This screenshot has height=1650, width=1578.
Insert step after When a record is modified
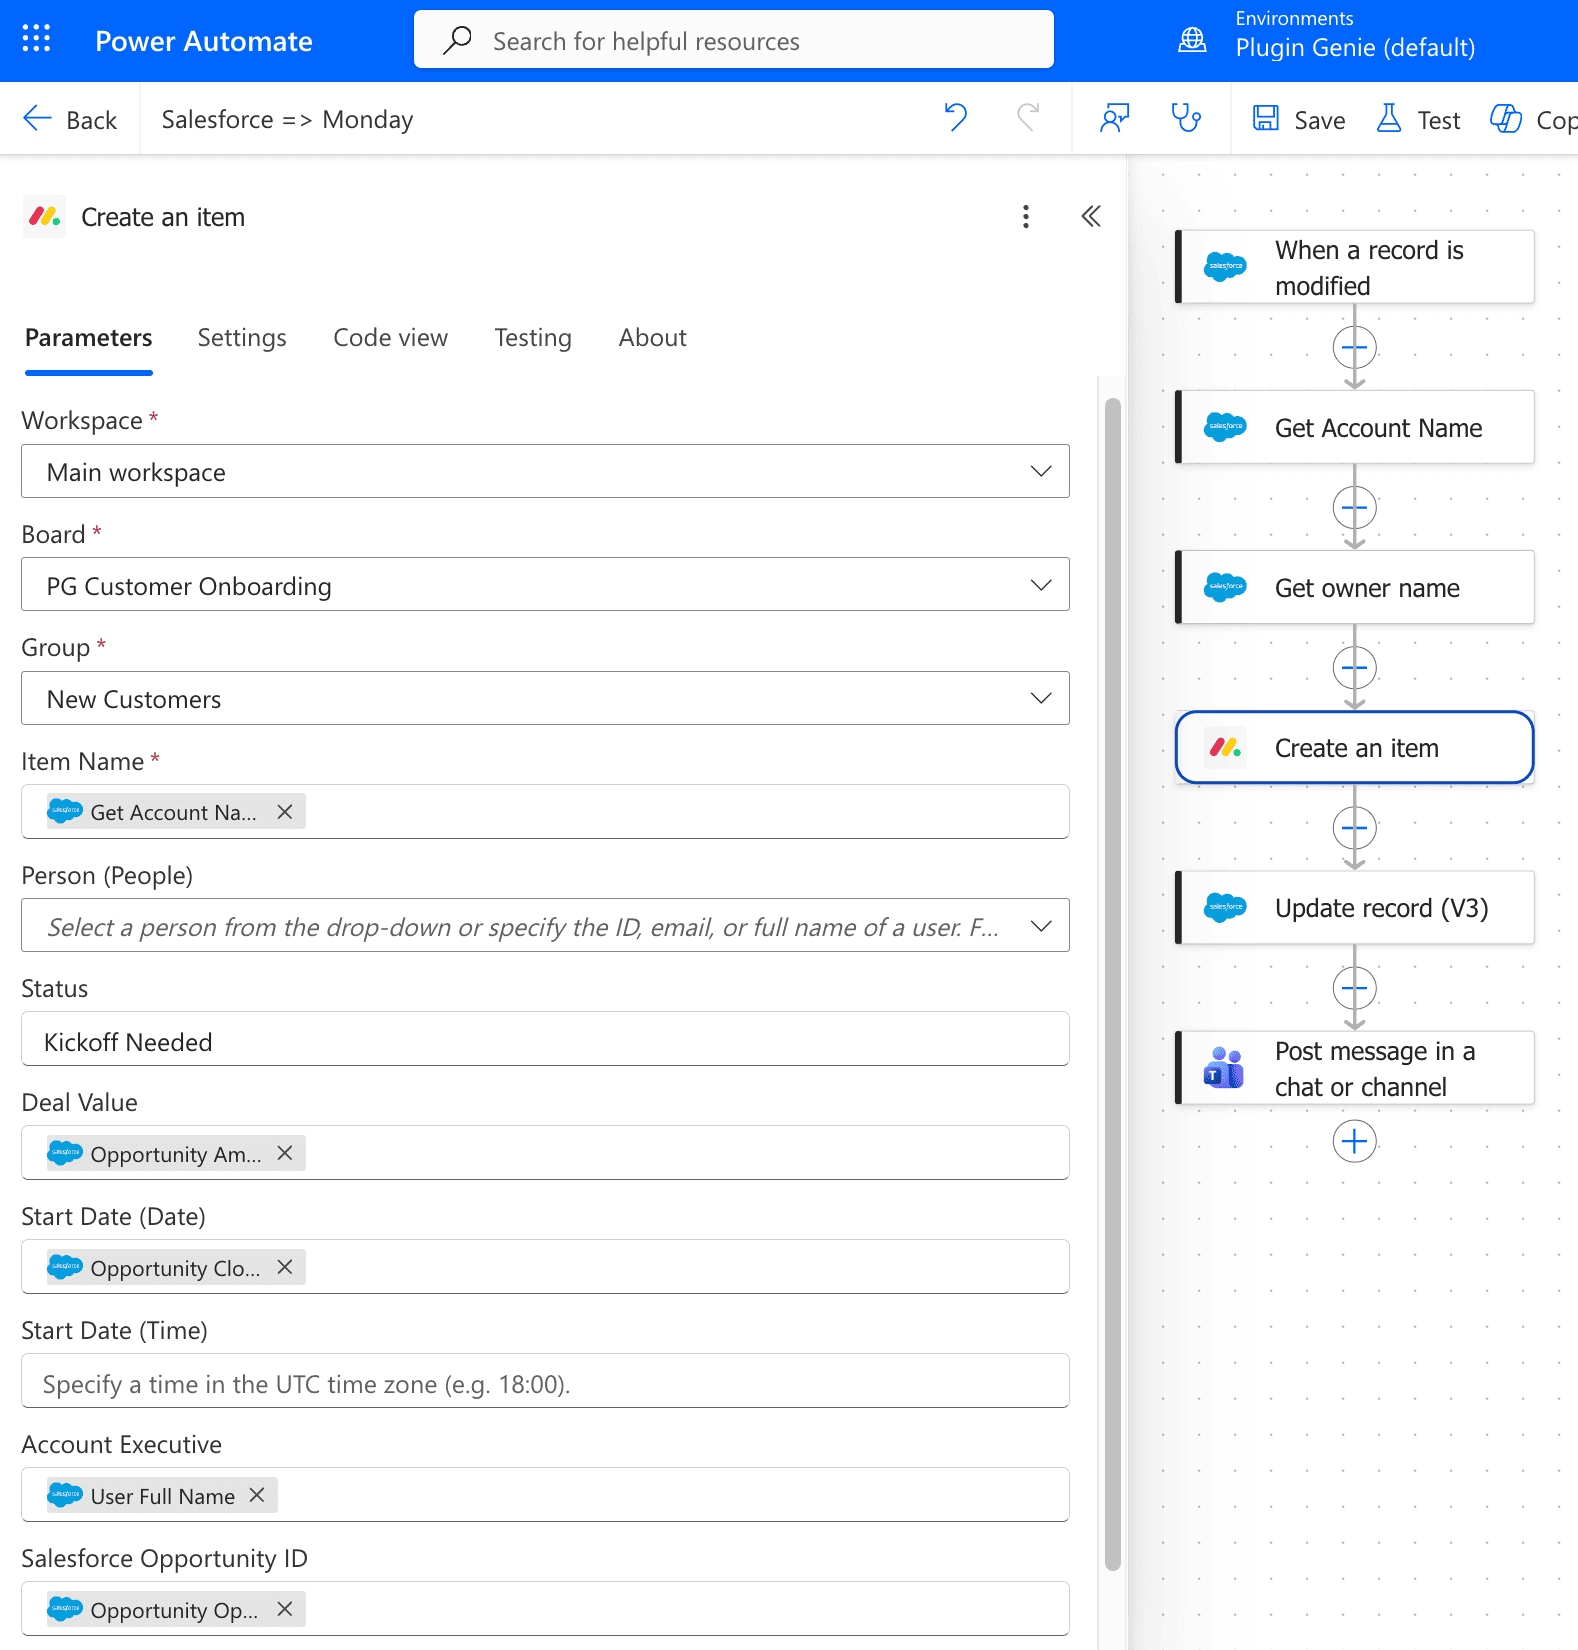pos(1355,347)
